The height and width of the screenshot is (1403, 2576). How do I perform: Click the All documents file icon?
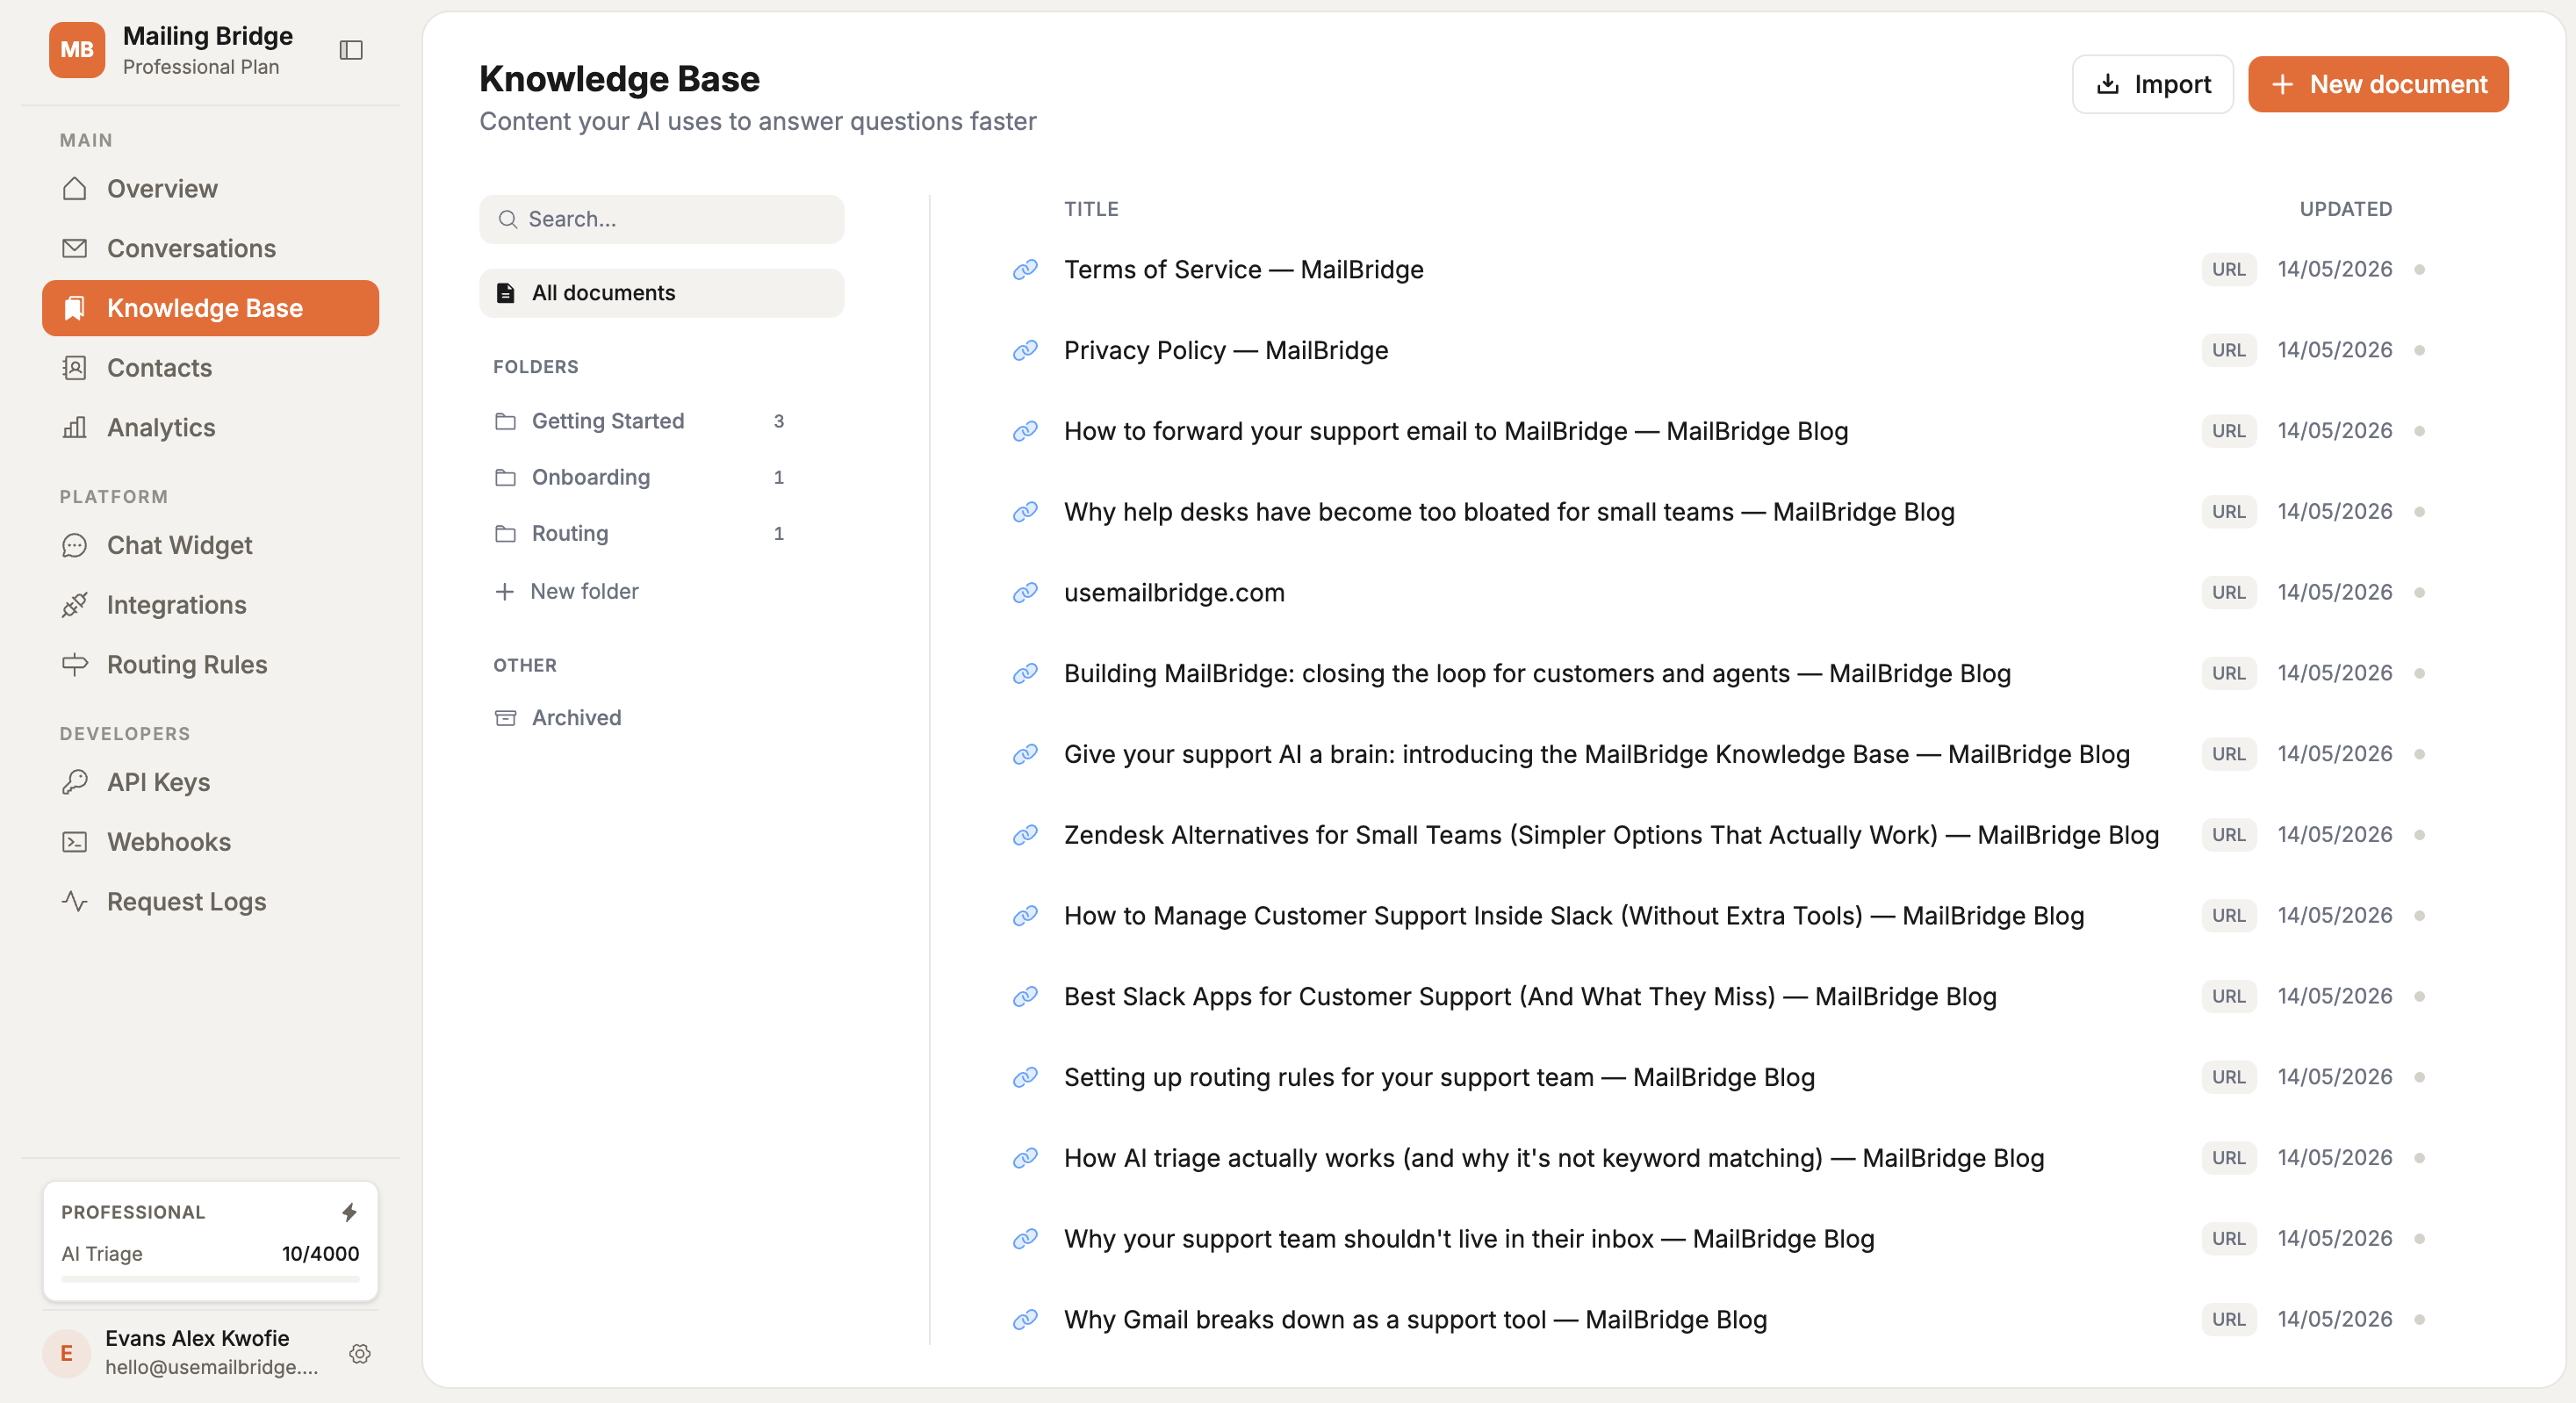tap(505, 293)
